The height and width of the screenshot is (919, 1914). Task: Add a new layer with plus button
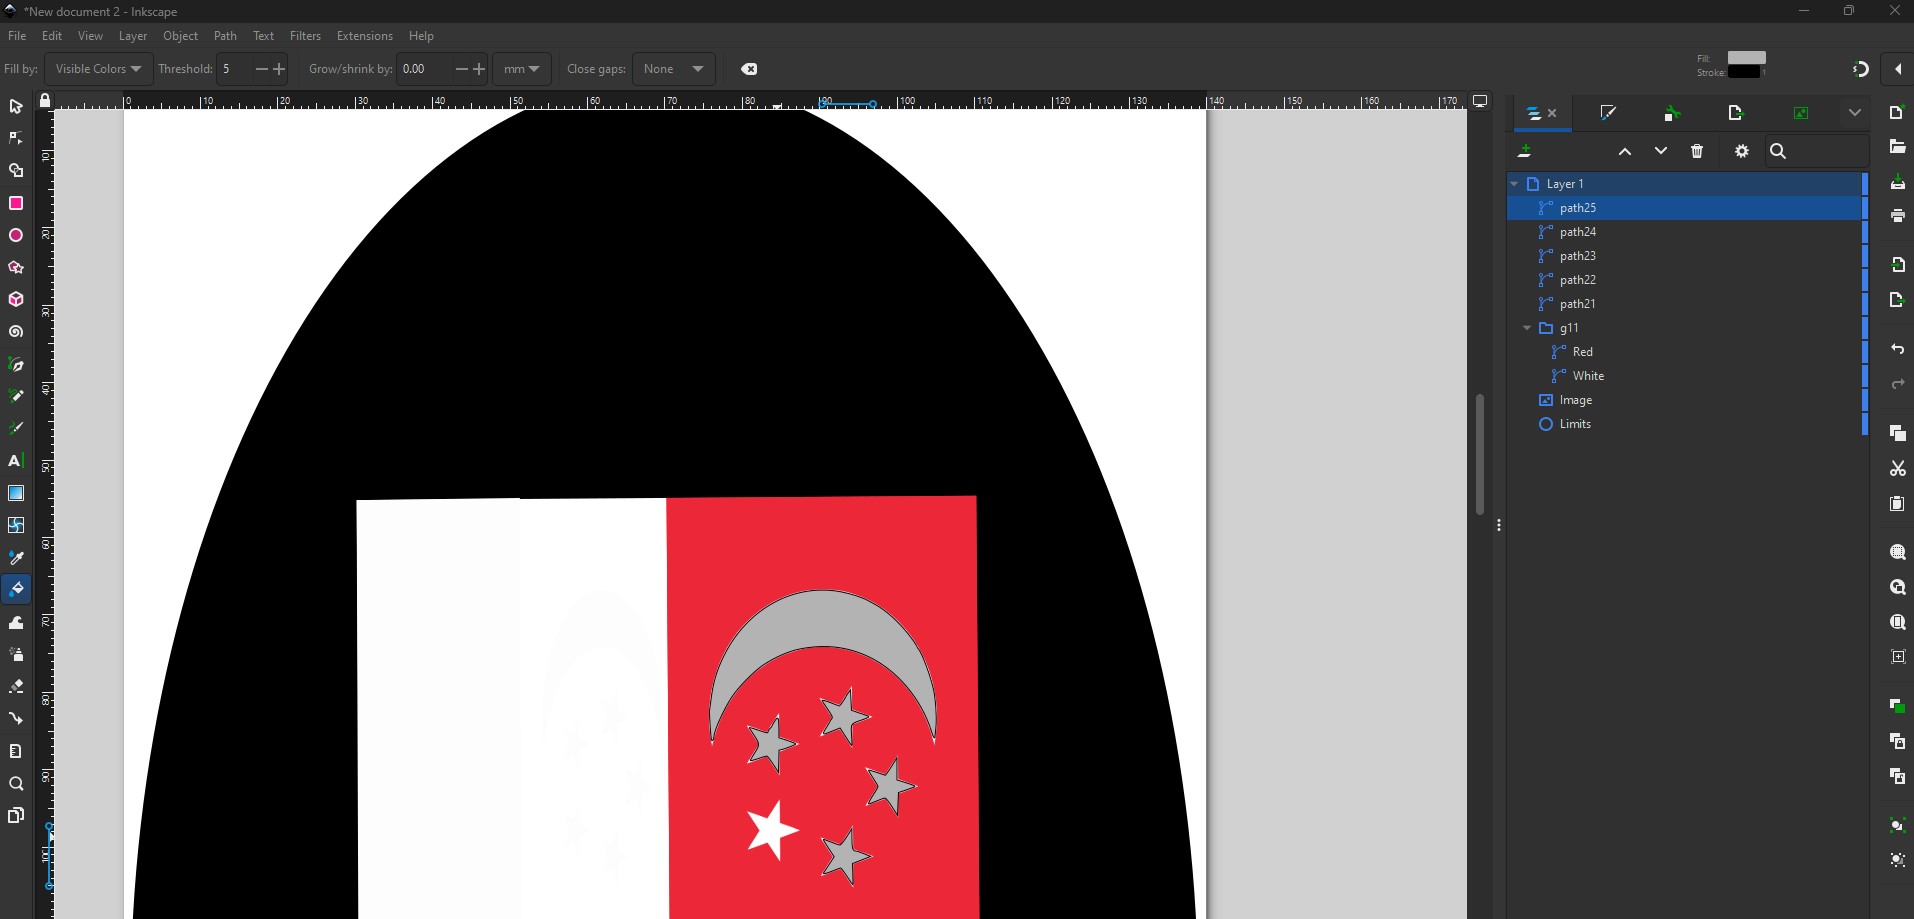1525,151
